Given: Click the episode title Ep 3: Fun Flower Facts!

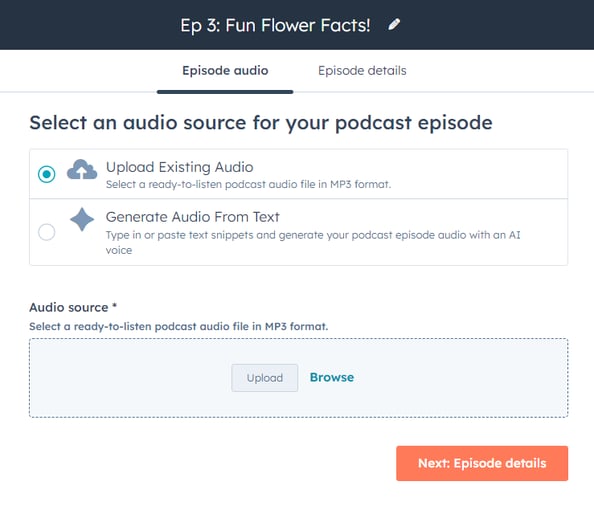Looking at the screenshot, I should click(275, 25).
